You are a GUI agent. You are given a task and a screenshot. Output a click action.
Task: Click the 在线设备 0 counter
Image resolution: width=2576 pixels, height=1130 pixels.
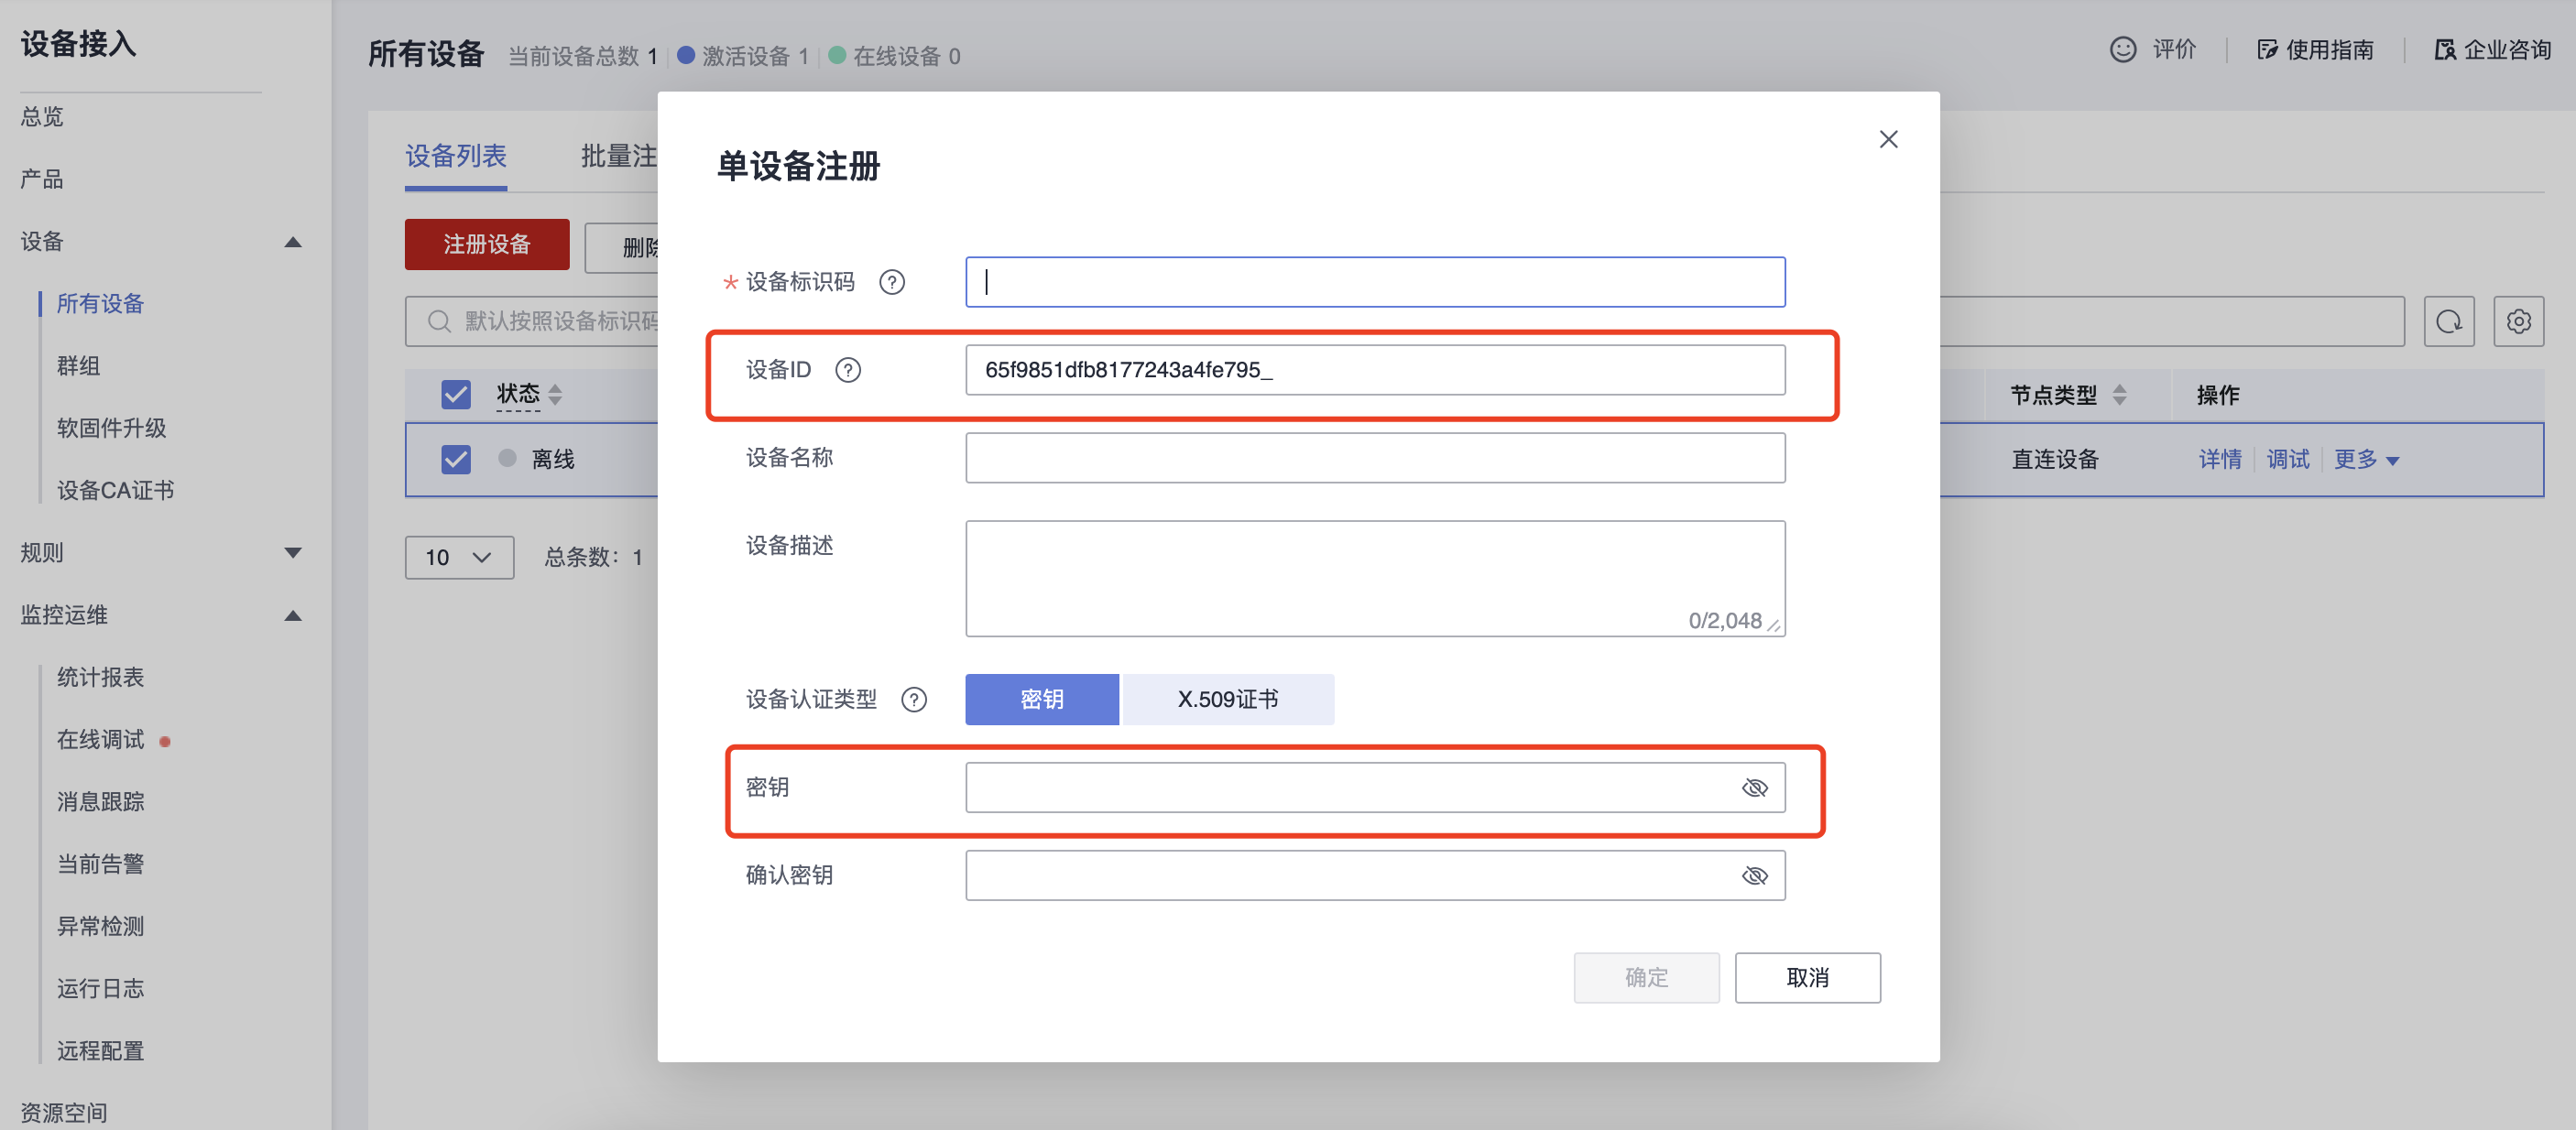pyautogui.click(x=895, y=56)
